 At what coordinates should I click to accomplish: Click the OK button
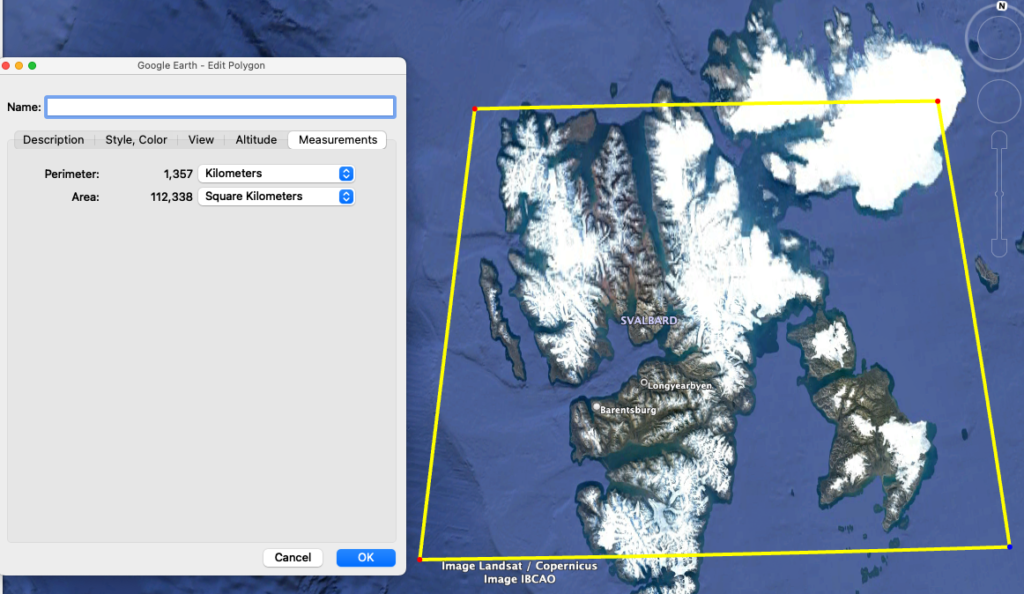click(x=365, y=557)
